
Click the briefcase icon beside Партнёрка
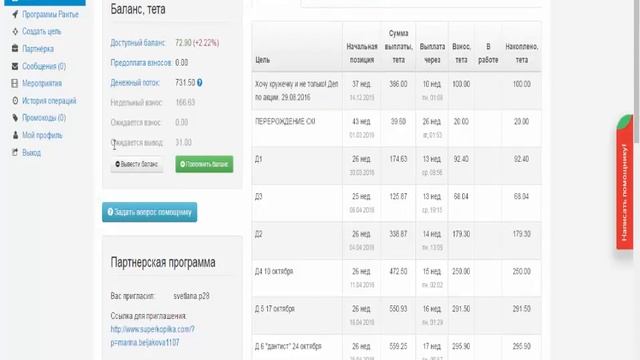coord(15,49)
